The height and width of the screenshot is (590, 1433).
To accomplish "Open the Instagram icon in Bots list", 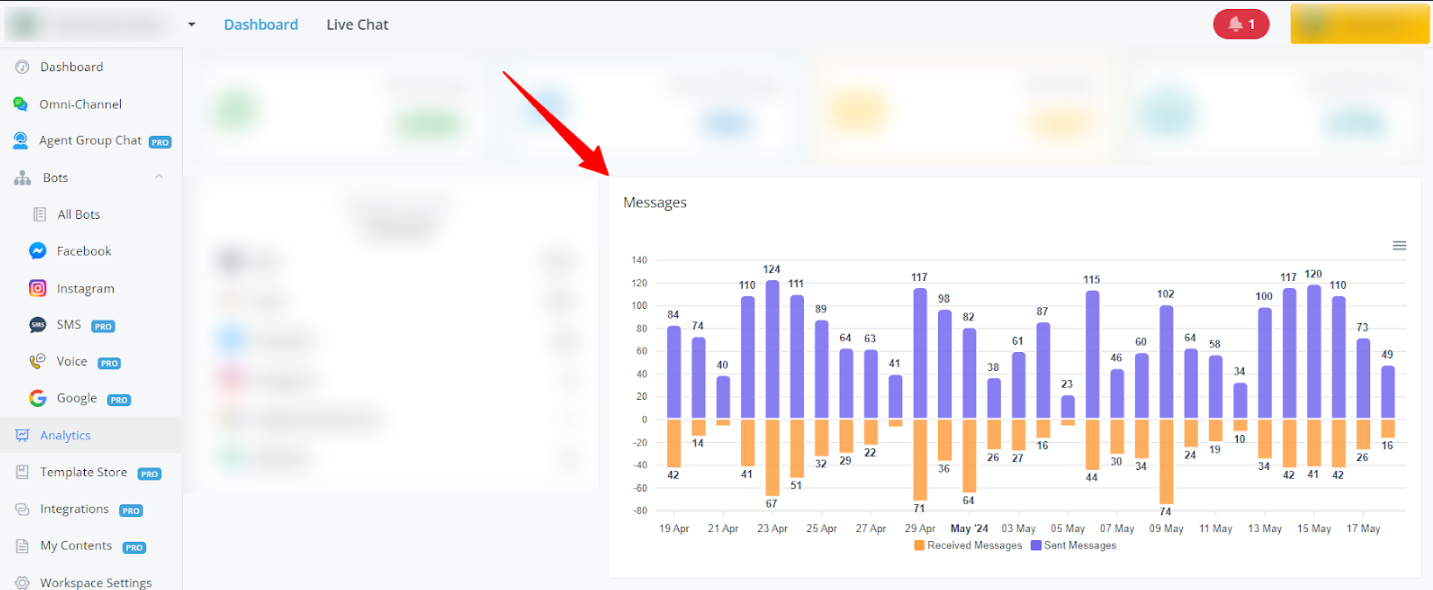I will 38,288.
